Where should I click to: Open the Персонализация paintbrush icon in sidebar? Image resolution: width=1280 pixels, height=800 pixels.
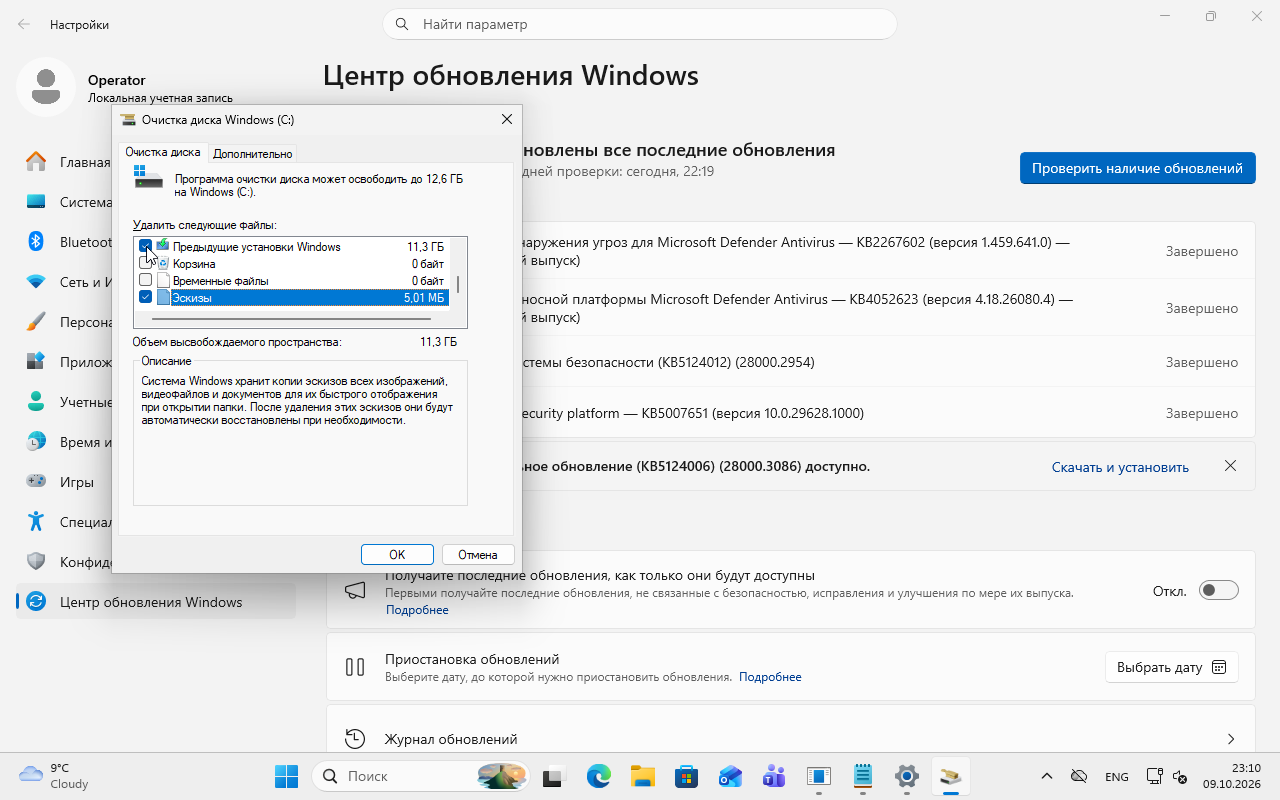tap(36, 322)
